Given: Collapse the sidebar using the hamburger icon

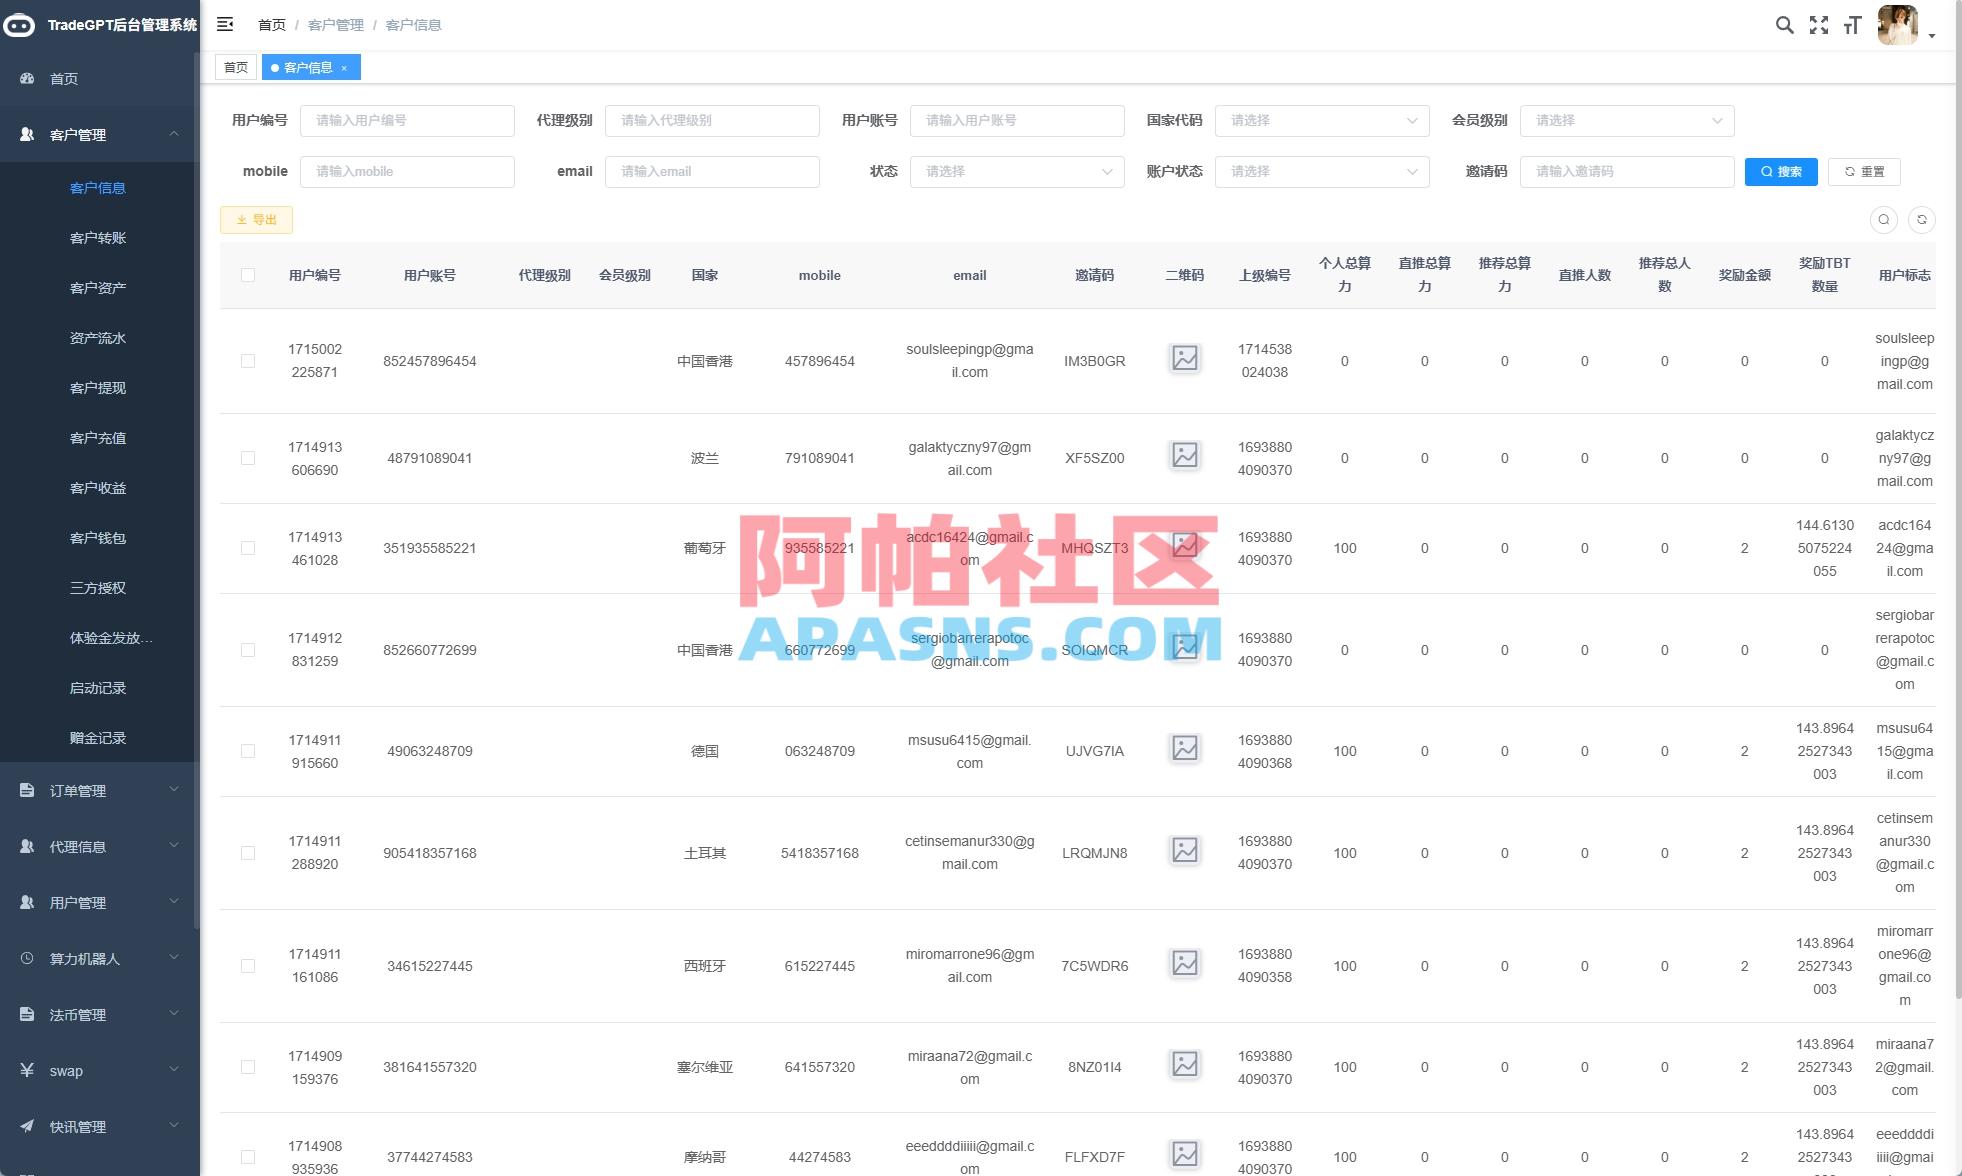Looking at the screenshot, I should [x=225, y=24].
